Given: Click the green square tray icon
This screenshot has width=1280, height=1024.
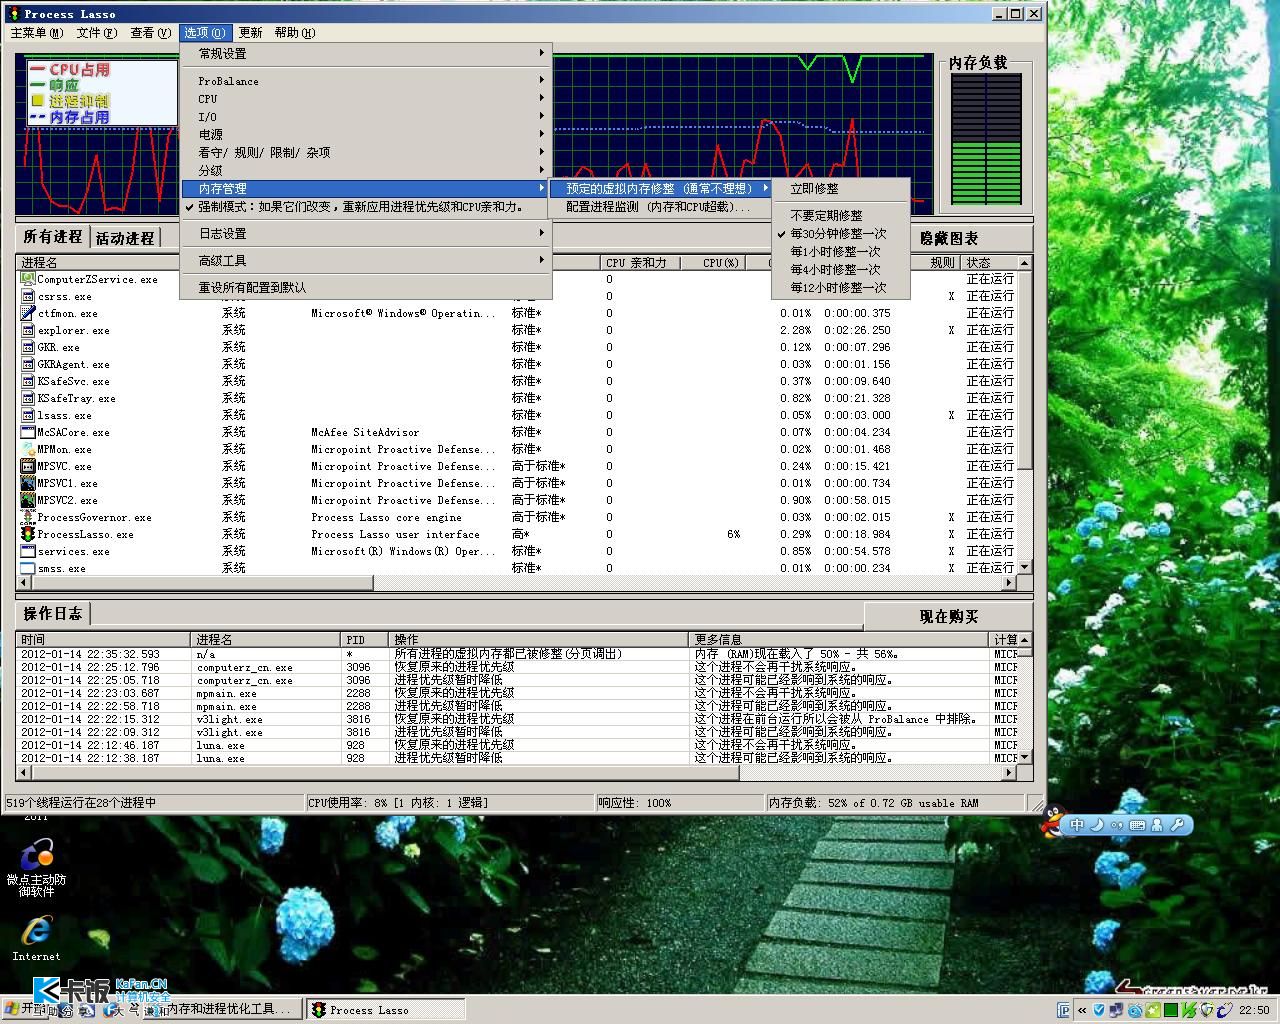Looking at the screenshot, I should coord(1170,1010).
